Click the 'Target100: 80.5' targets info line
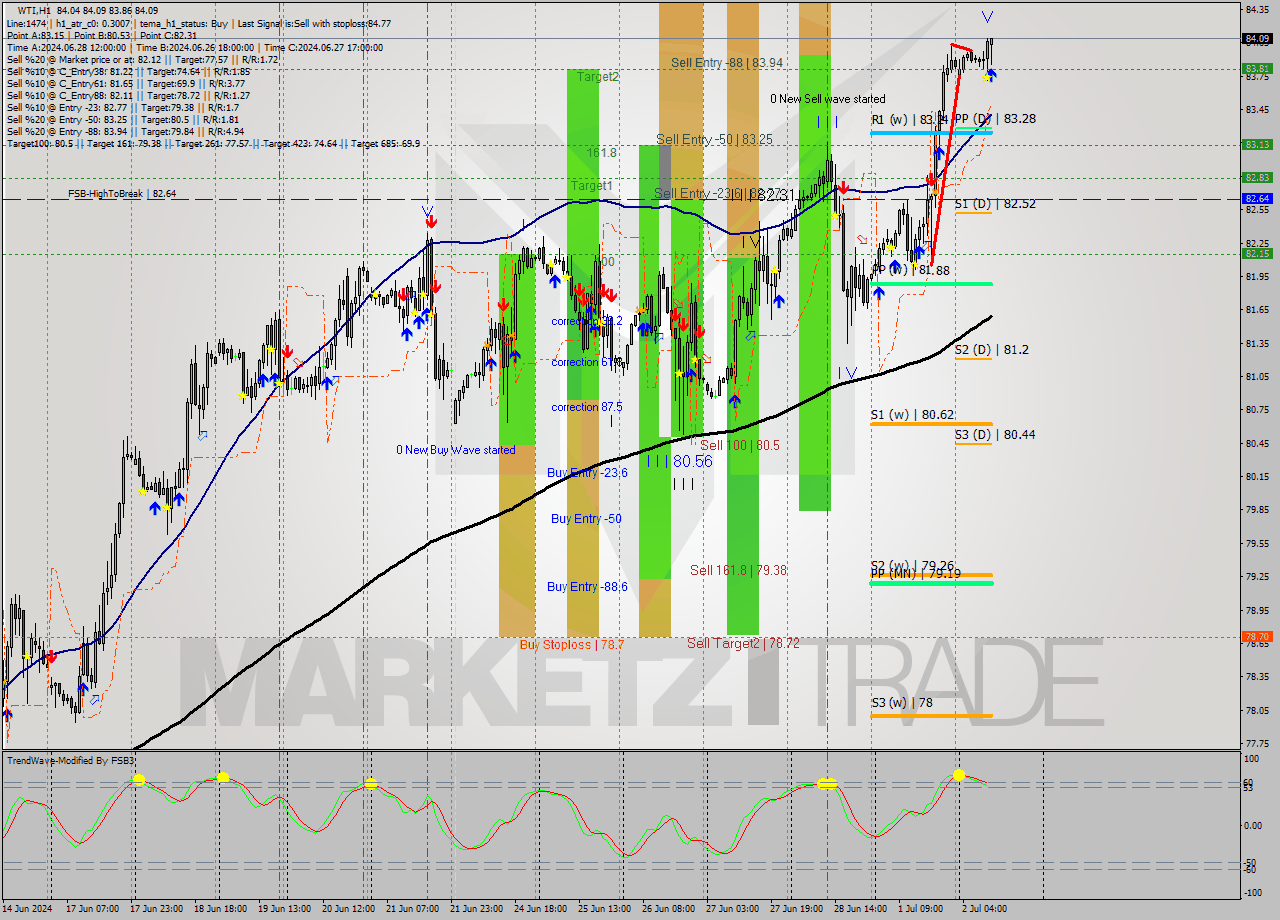The width and height of the screenshot is (1280, 920). [x=213, y=143]
